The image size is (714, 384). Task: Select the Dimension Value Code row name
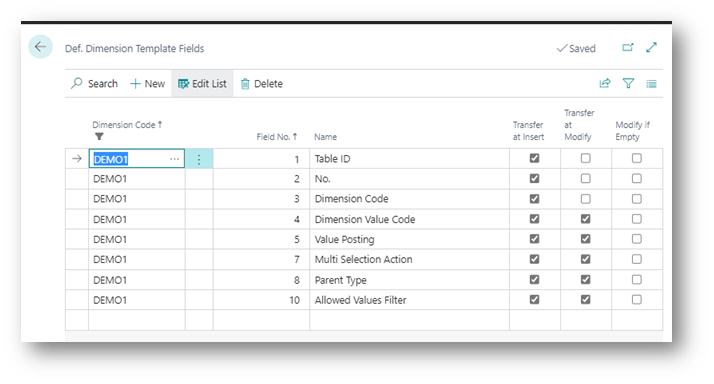[409, 219]
